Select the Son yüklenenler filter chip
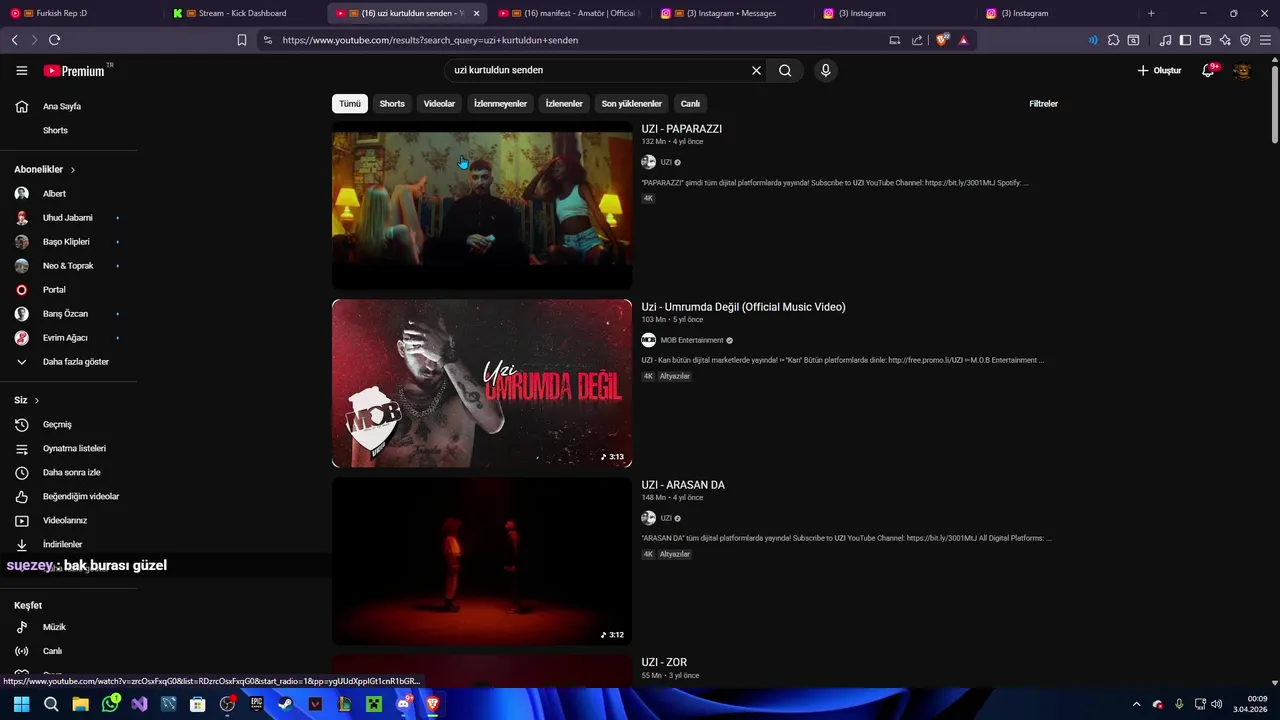Viewport: 1280px width, 720px height. coord(632,104)
